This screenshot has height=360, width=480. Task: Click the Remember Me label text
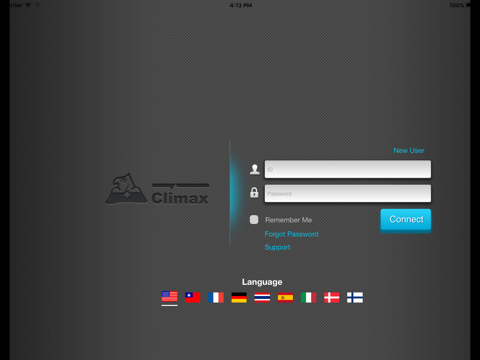tap(289, 220)
